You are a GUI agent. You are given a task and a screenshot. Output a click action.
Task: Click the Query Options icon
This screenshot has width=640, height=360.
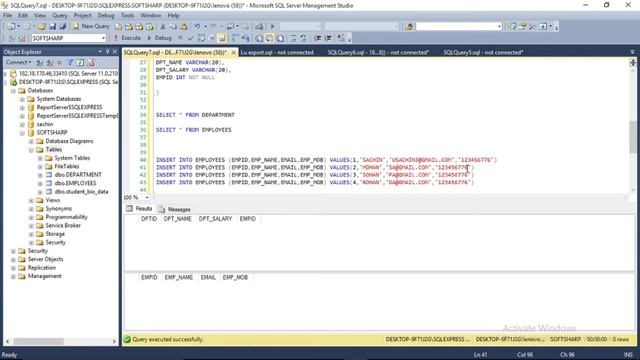pyautogui.click(x=212, y=38)
